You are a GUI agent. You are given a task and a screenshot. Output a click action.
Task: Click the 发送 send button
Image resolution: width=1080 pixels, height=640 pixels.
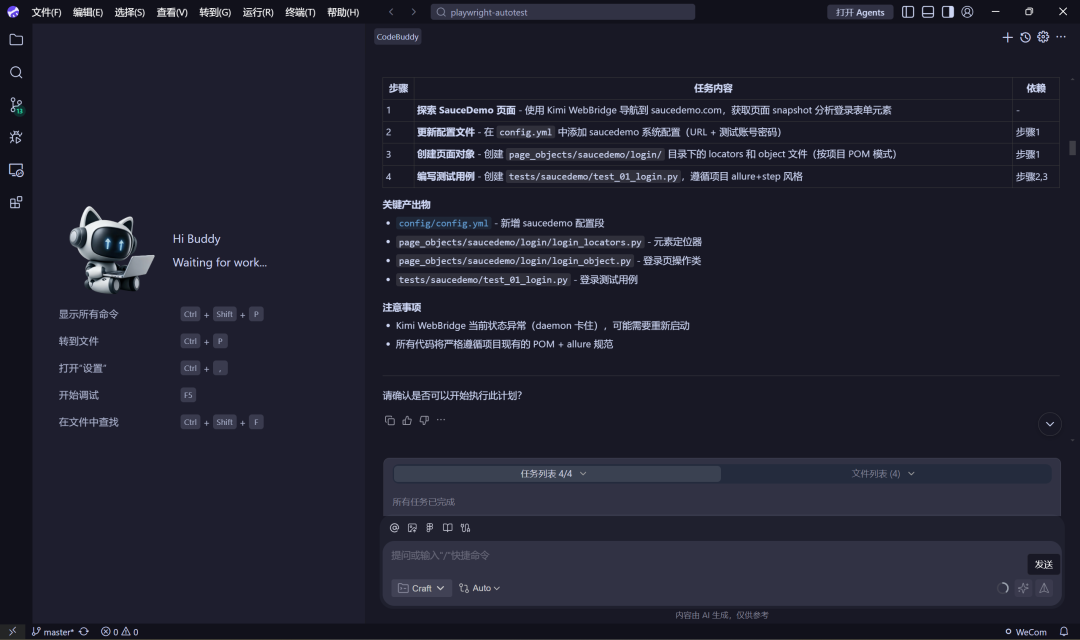coord(1043,564)
